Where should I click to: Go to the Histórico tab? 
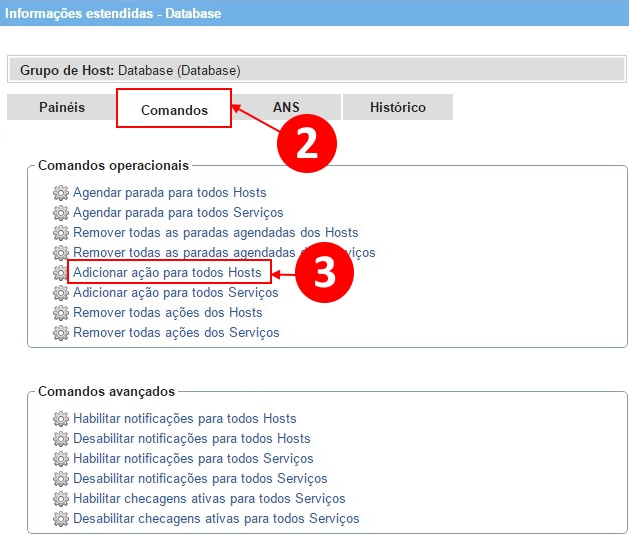397,107
